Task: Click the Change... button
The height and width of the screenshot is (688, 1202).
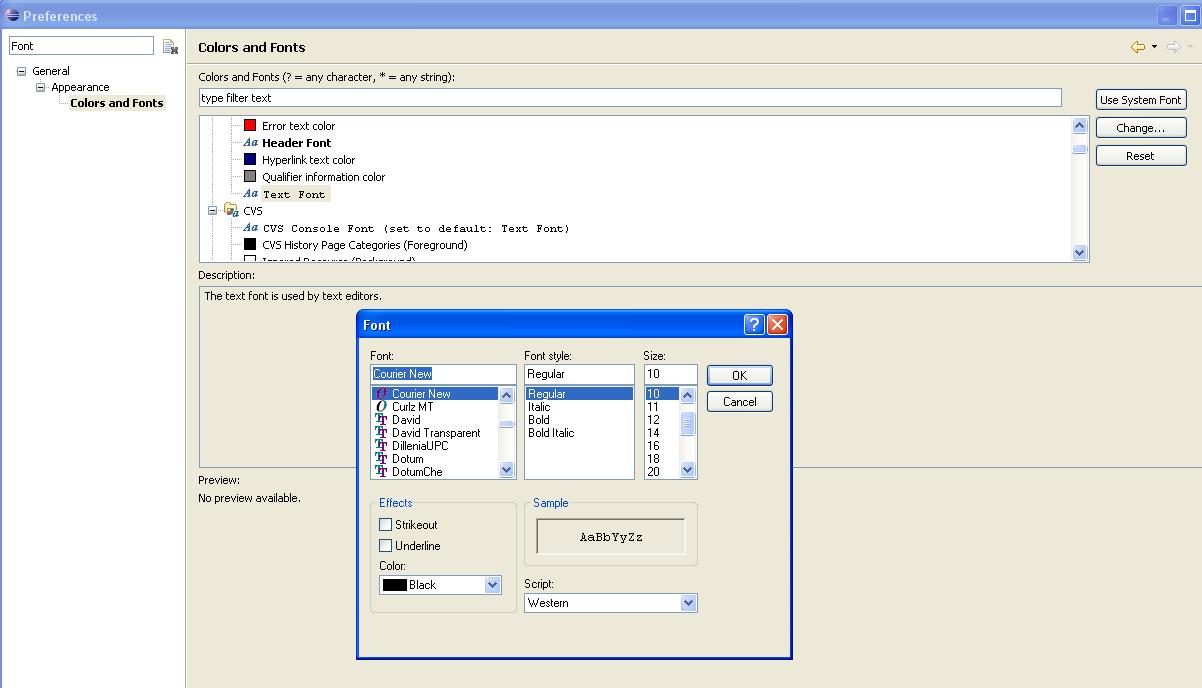Action: [x=1141, y=128]
